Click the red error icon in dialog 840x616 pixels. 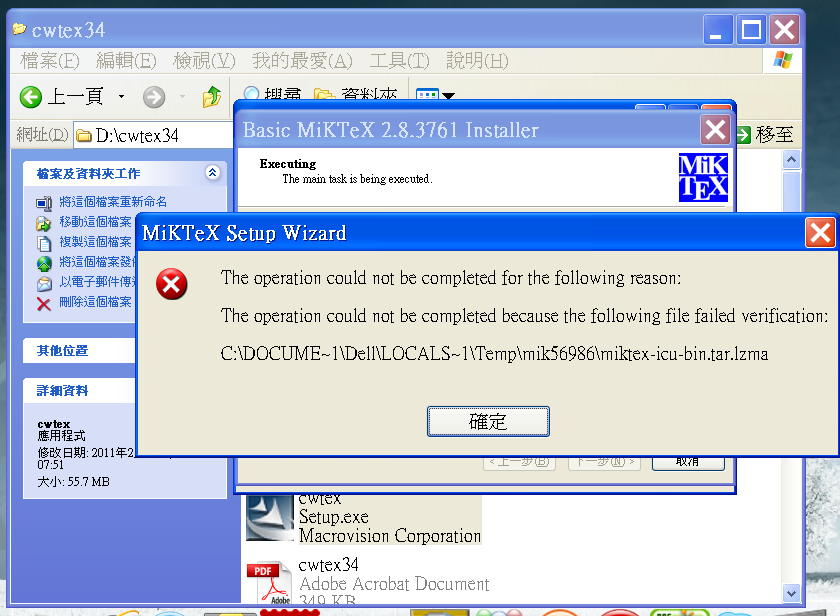tap(171, 284)
